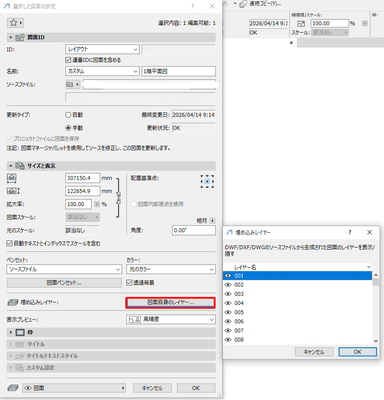Toggle the proportion chain link icon
The height and width of the screenshot is (400, 384).
(x=118, y=197)
